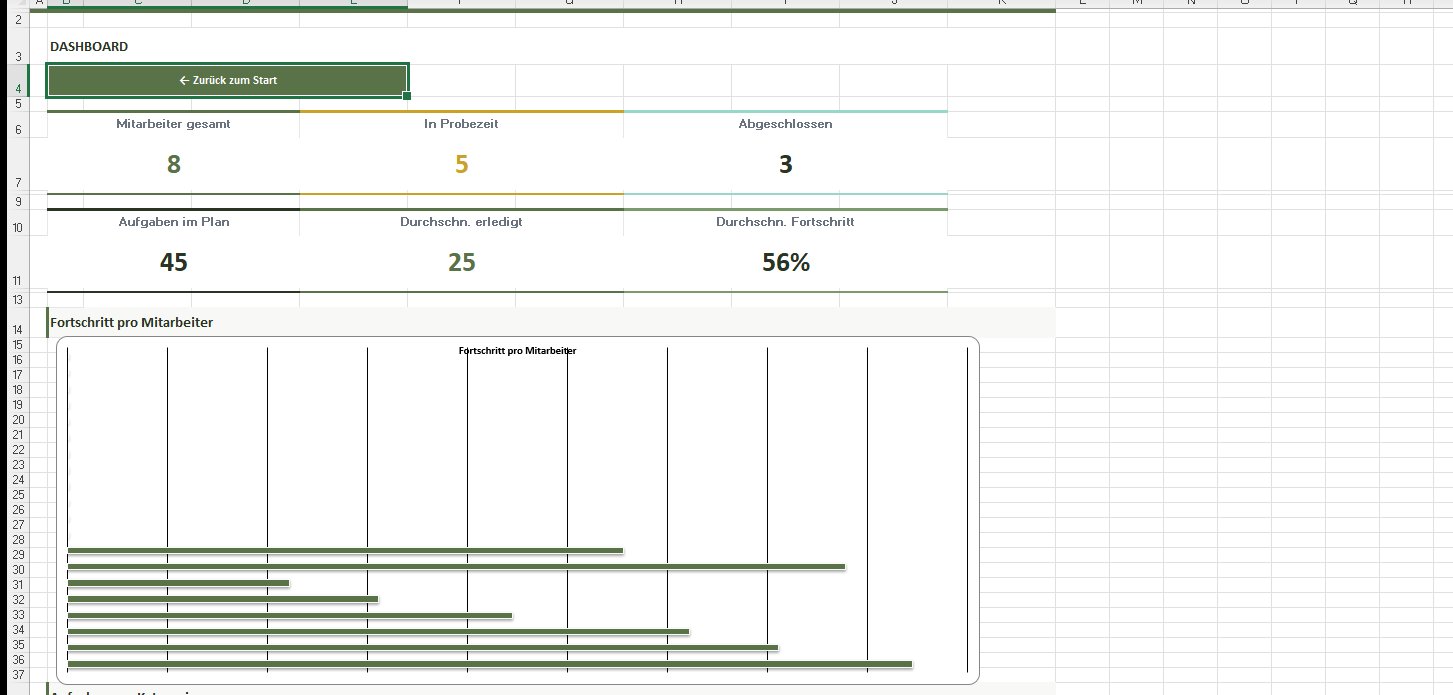The image size is (1453, 695).
Task: Click the Zurück zum Start button
Action: (227, 80)
